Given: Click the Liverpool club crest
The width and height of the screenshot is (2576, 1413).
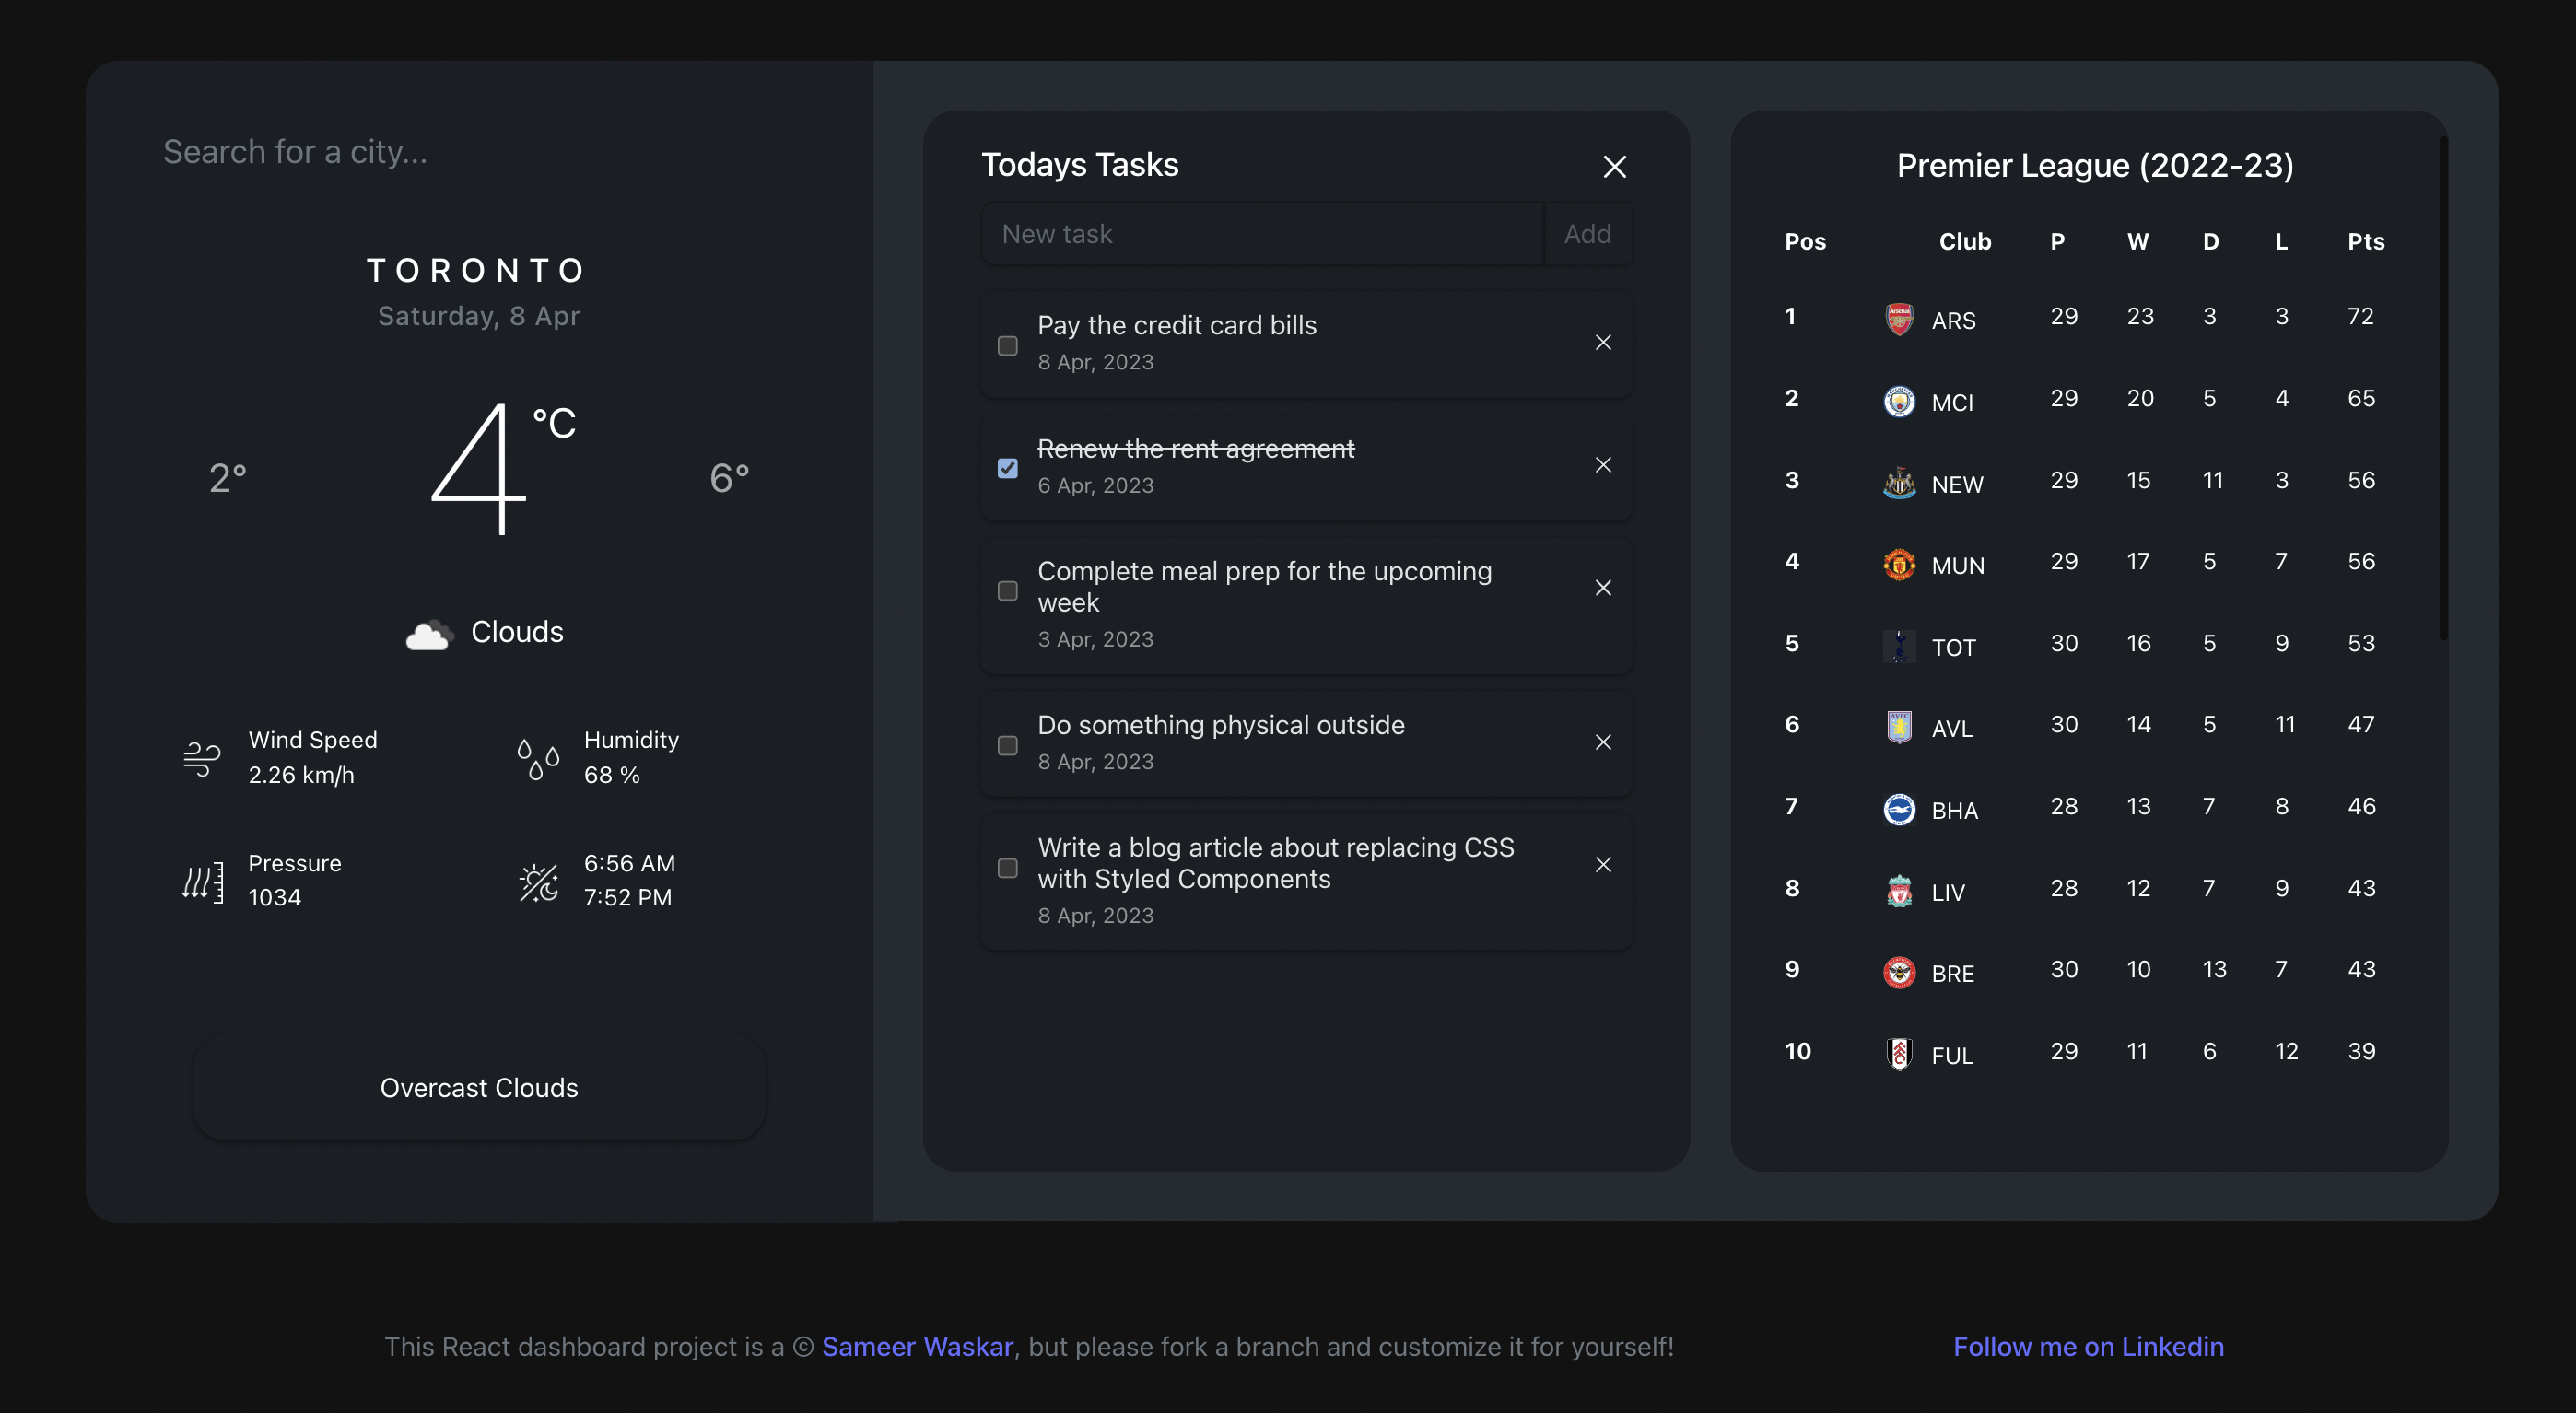Looking at the screenshot, I should point(1898,889).
